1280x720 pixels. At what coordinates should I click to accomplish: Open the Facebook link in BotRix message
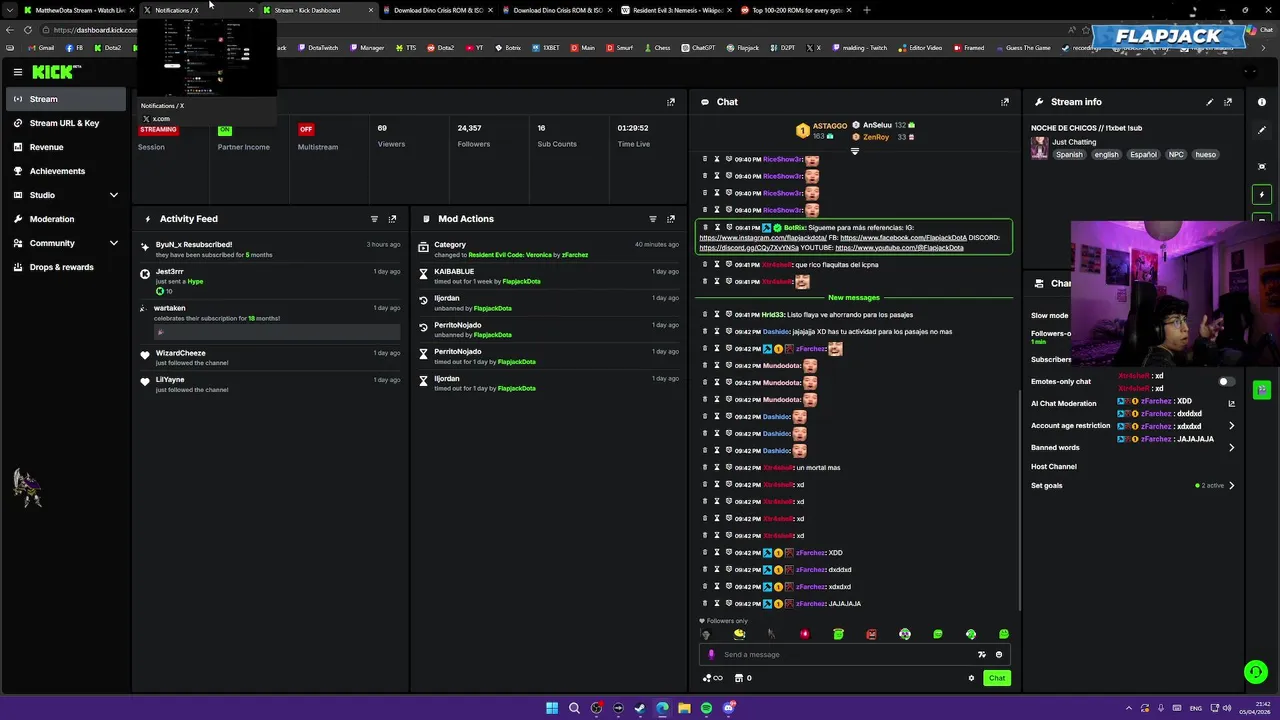click(903, 238)
